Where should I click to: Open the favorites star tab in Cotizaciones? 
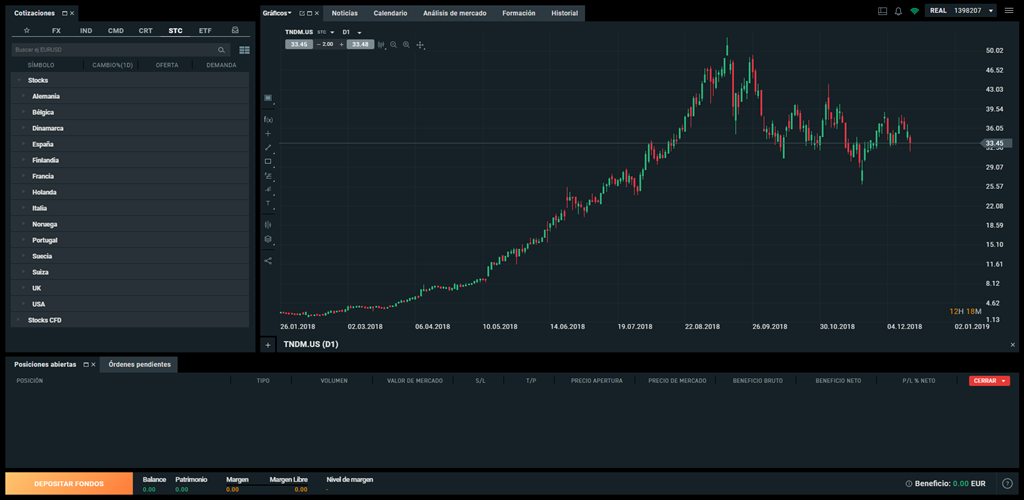point(27,30)
